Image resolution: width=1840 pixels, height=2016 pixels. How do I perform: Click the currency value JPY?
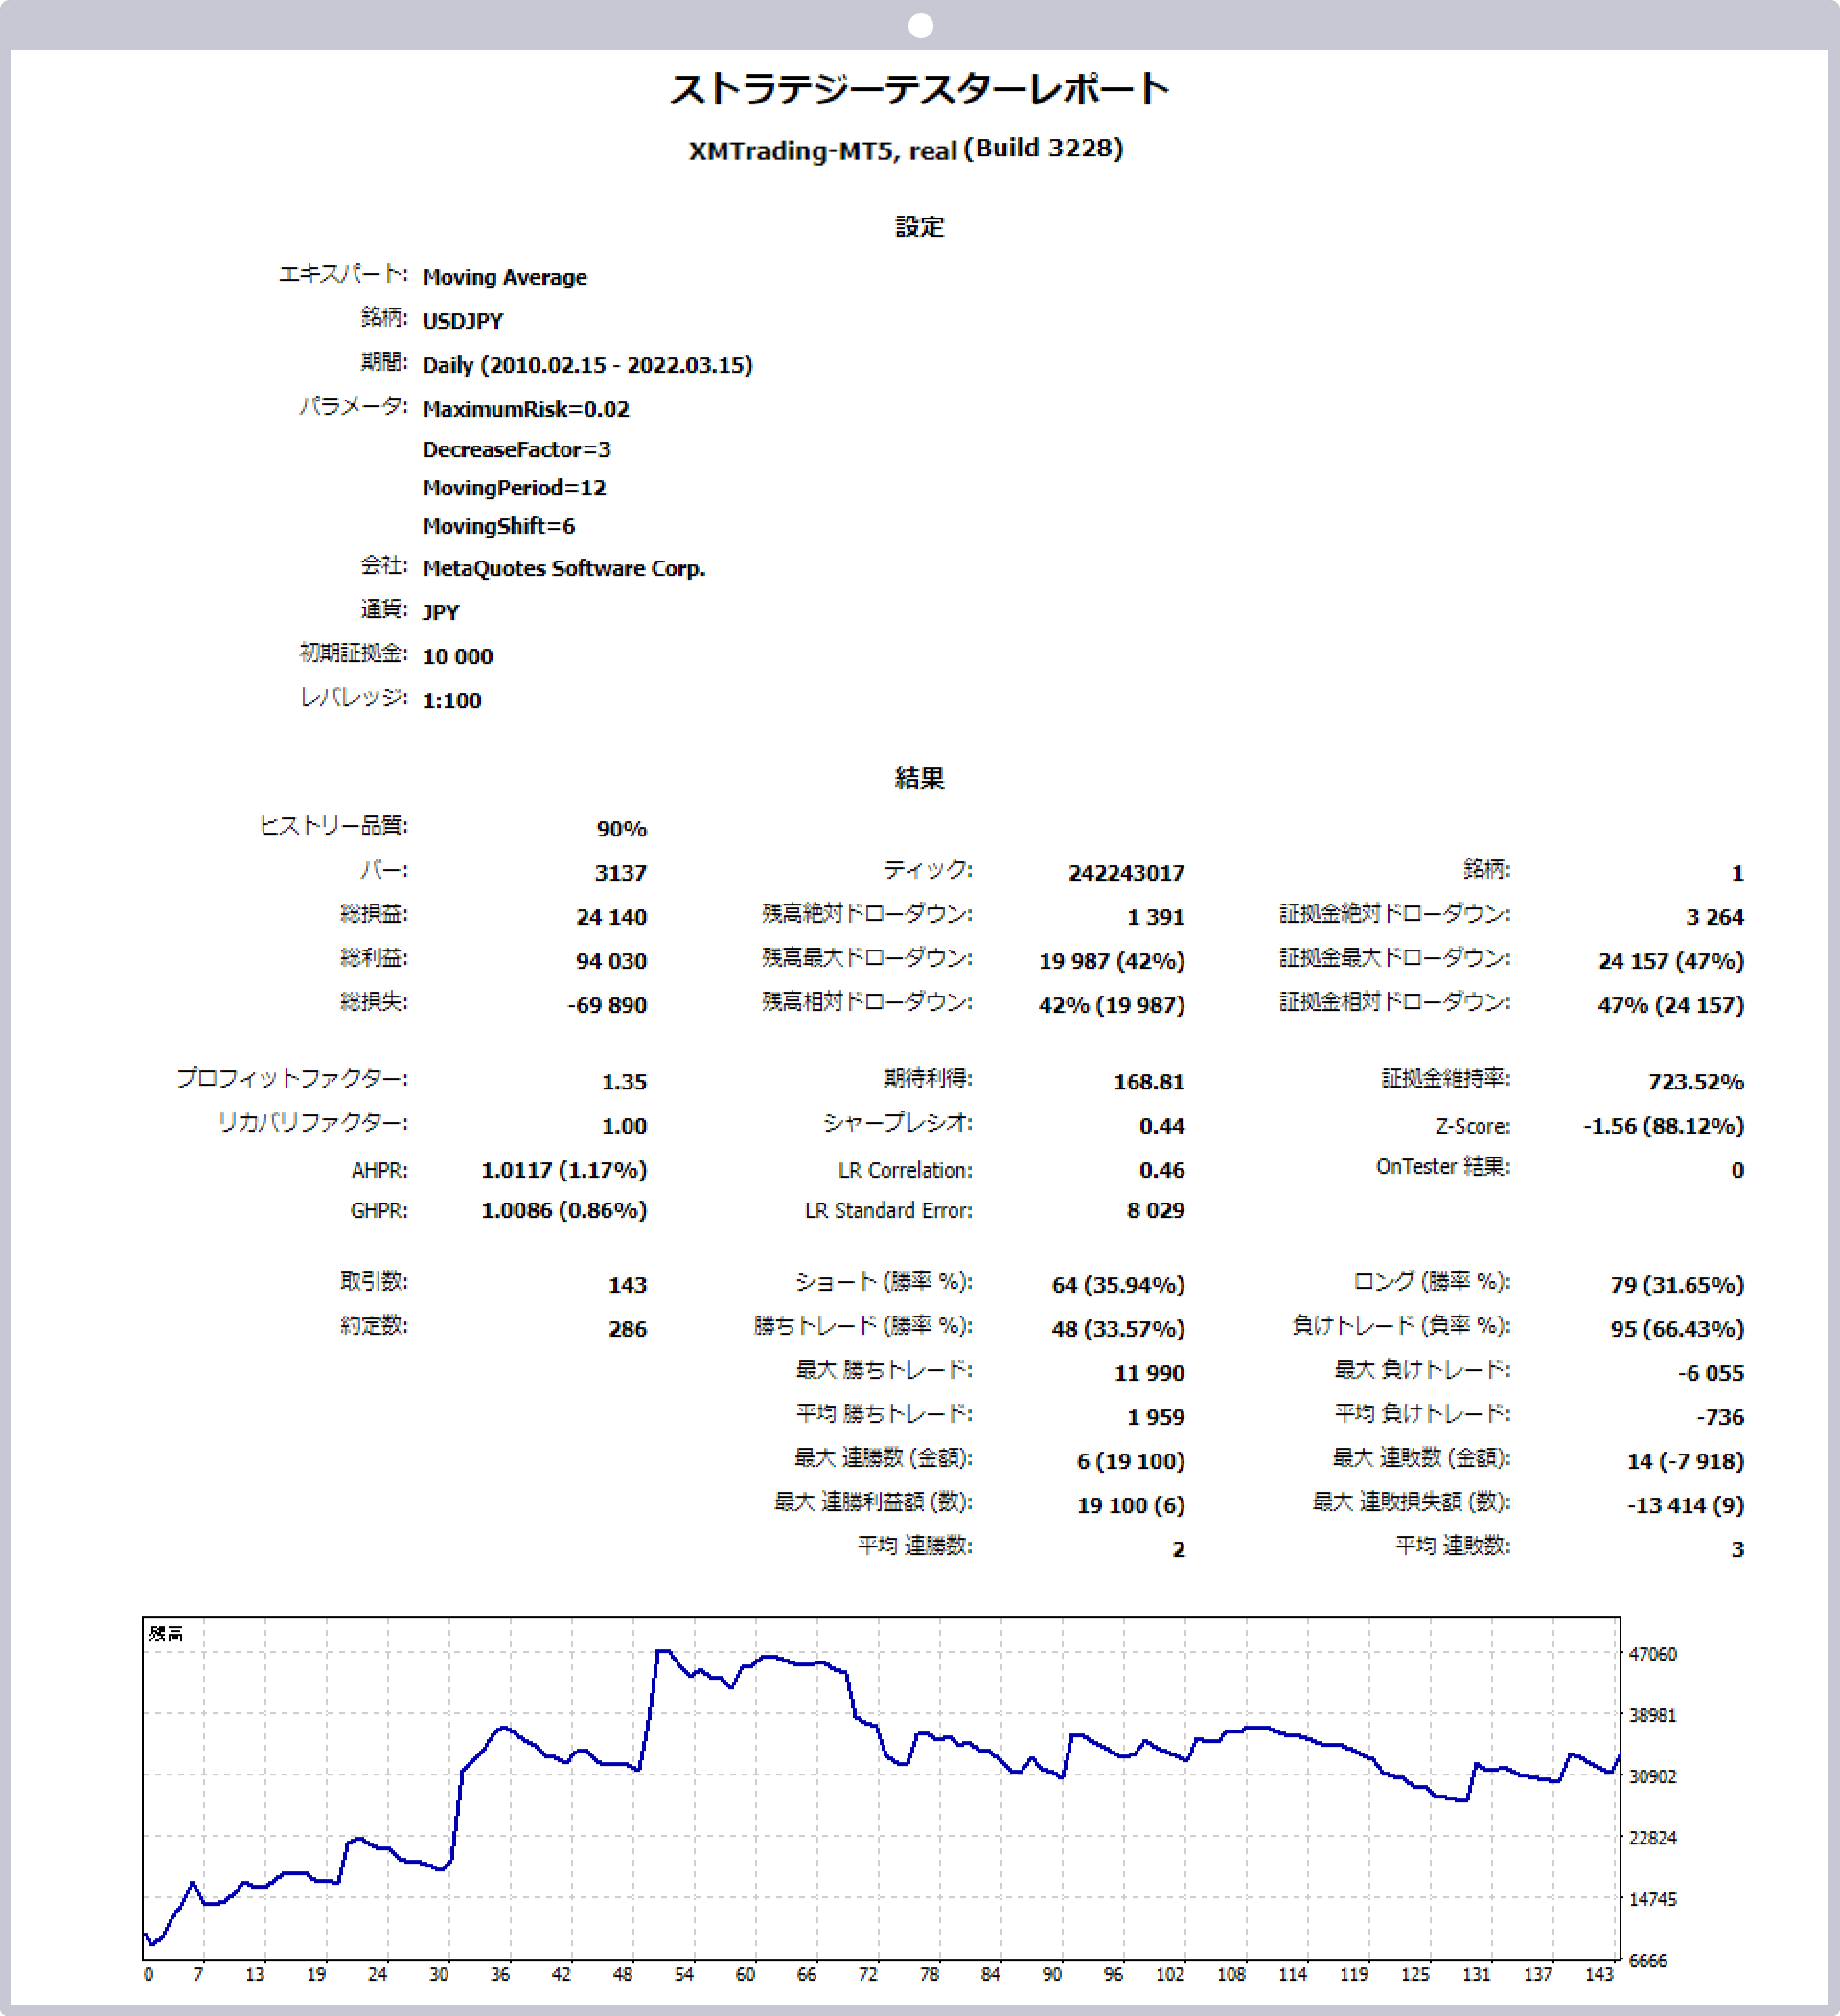pos(441,612)
